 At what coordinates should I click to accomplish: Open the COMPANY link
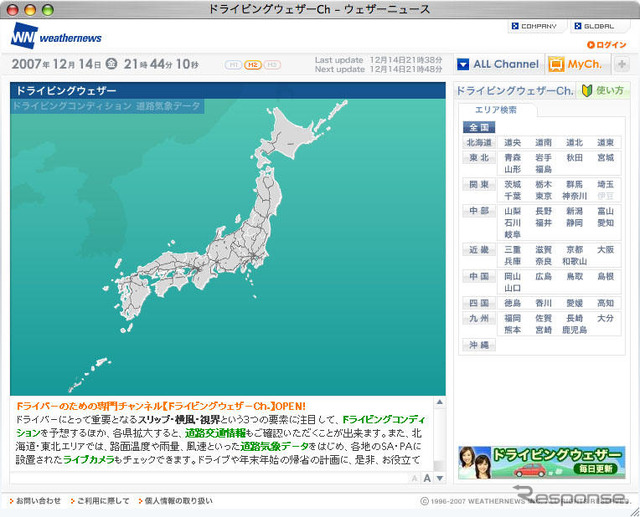click(534, 26)
